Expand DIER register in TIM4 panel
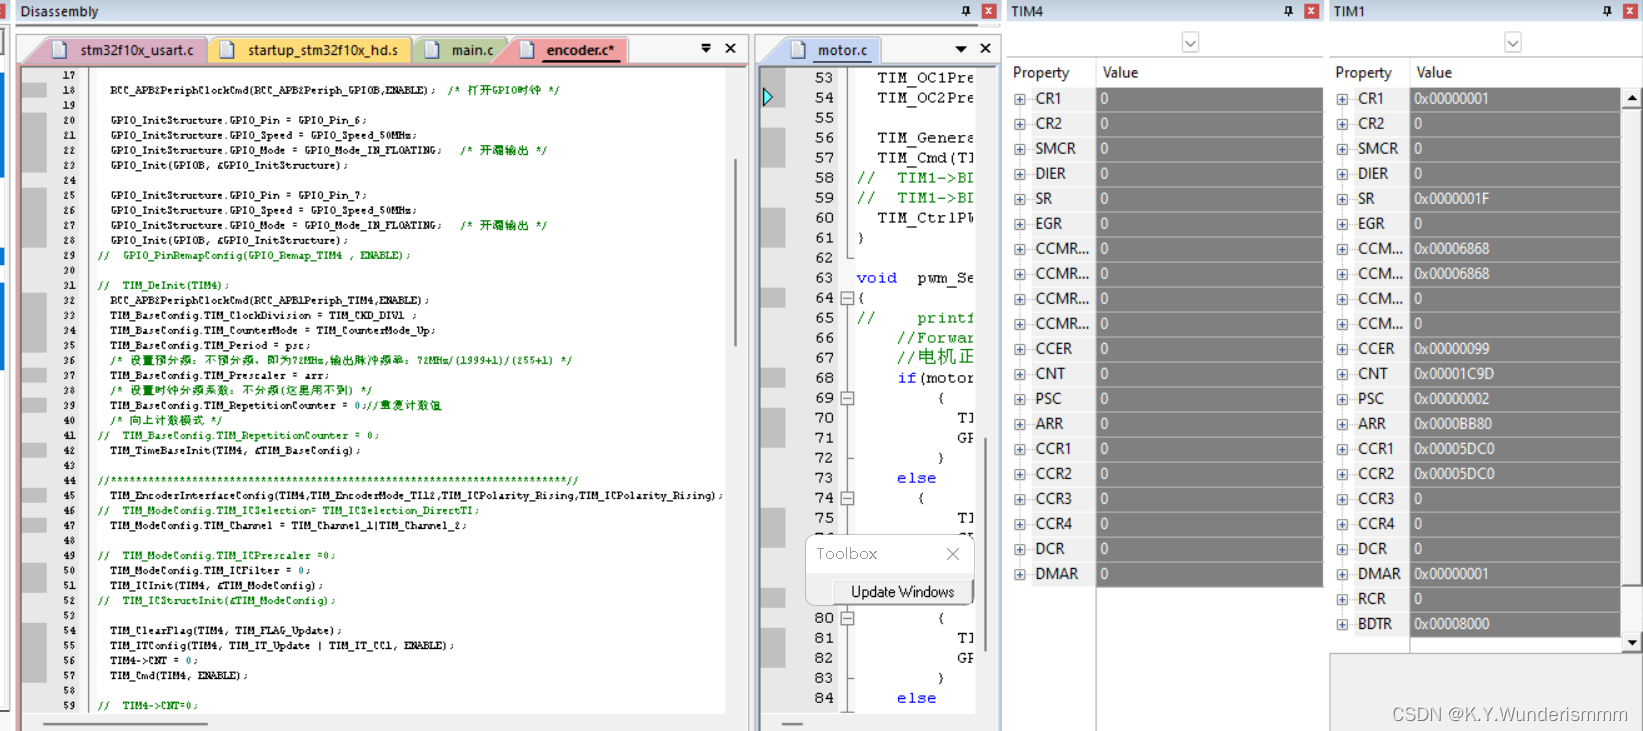 pyautogui.click(x=1020, y=174)
